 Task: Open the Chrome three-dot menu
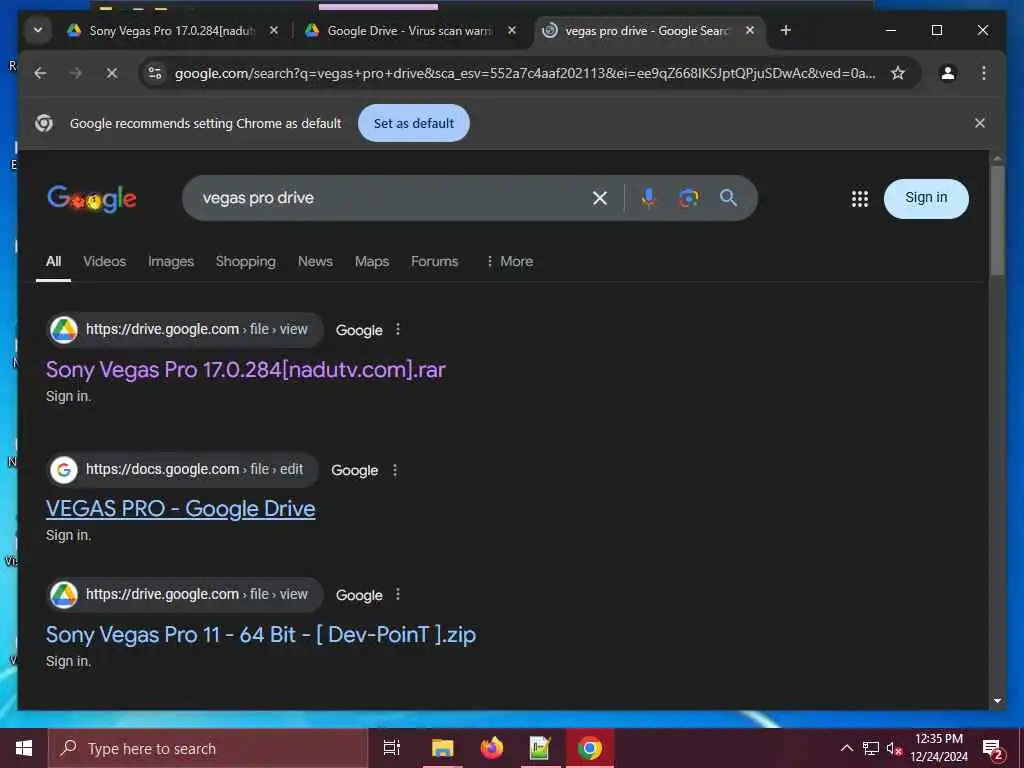pos(984,73)
